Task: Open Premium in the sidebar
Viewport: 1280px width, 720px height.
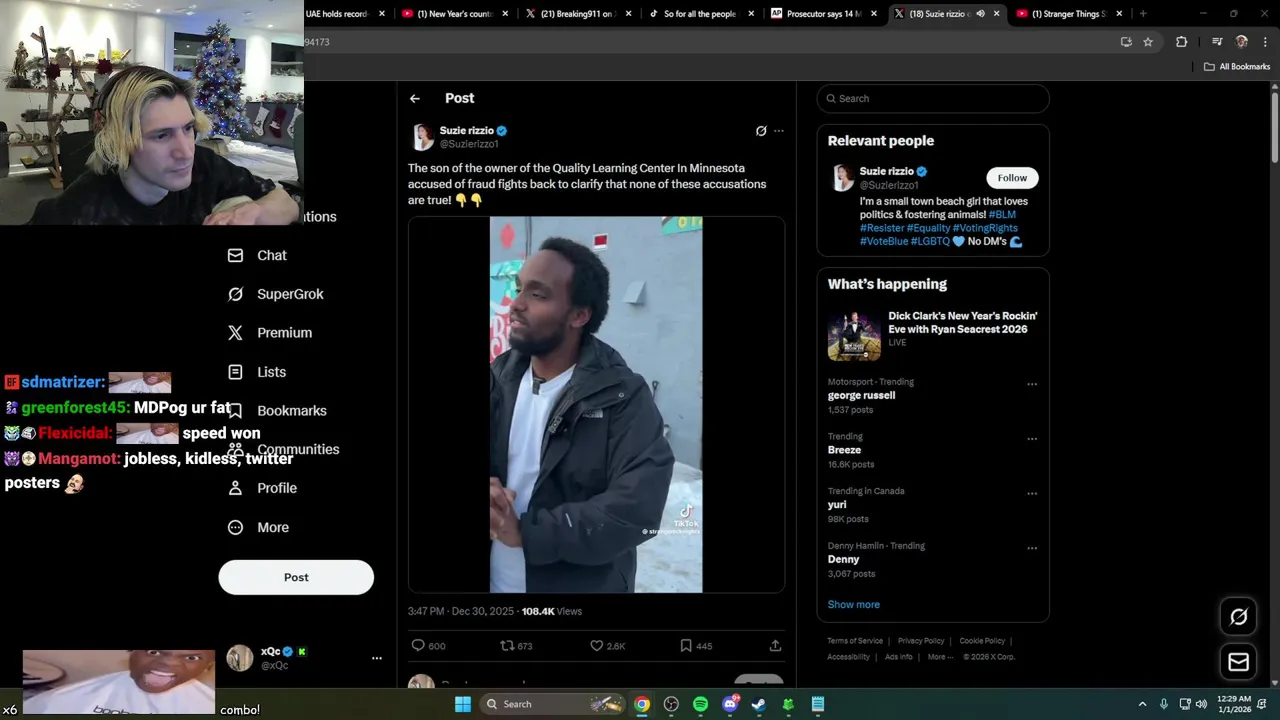Action: (x=284, y=333)
